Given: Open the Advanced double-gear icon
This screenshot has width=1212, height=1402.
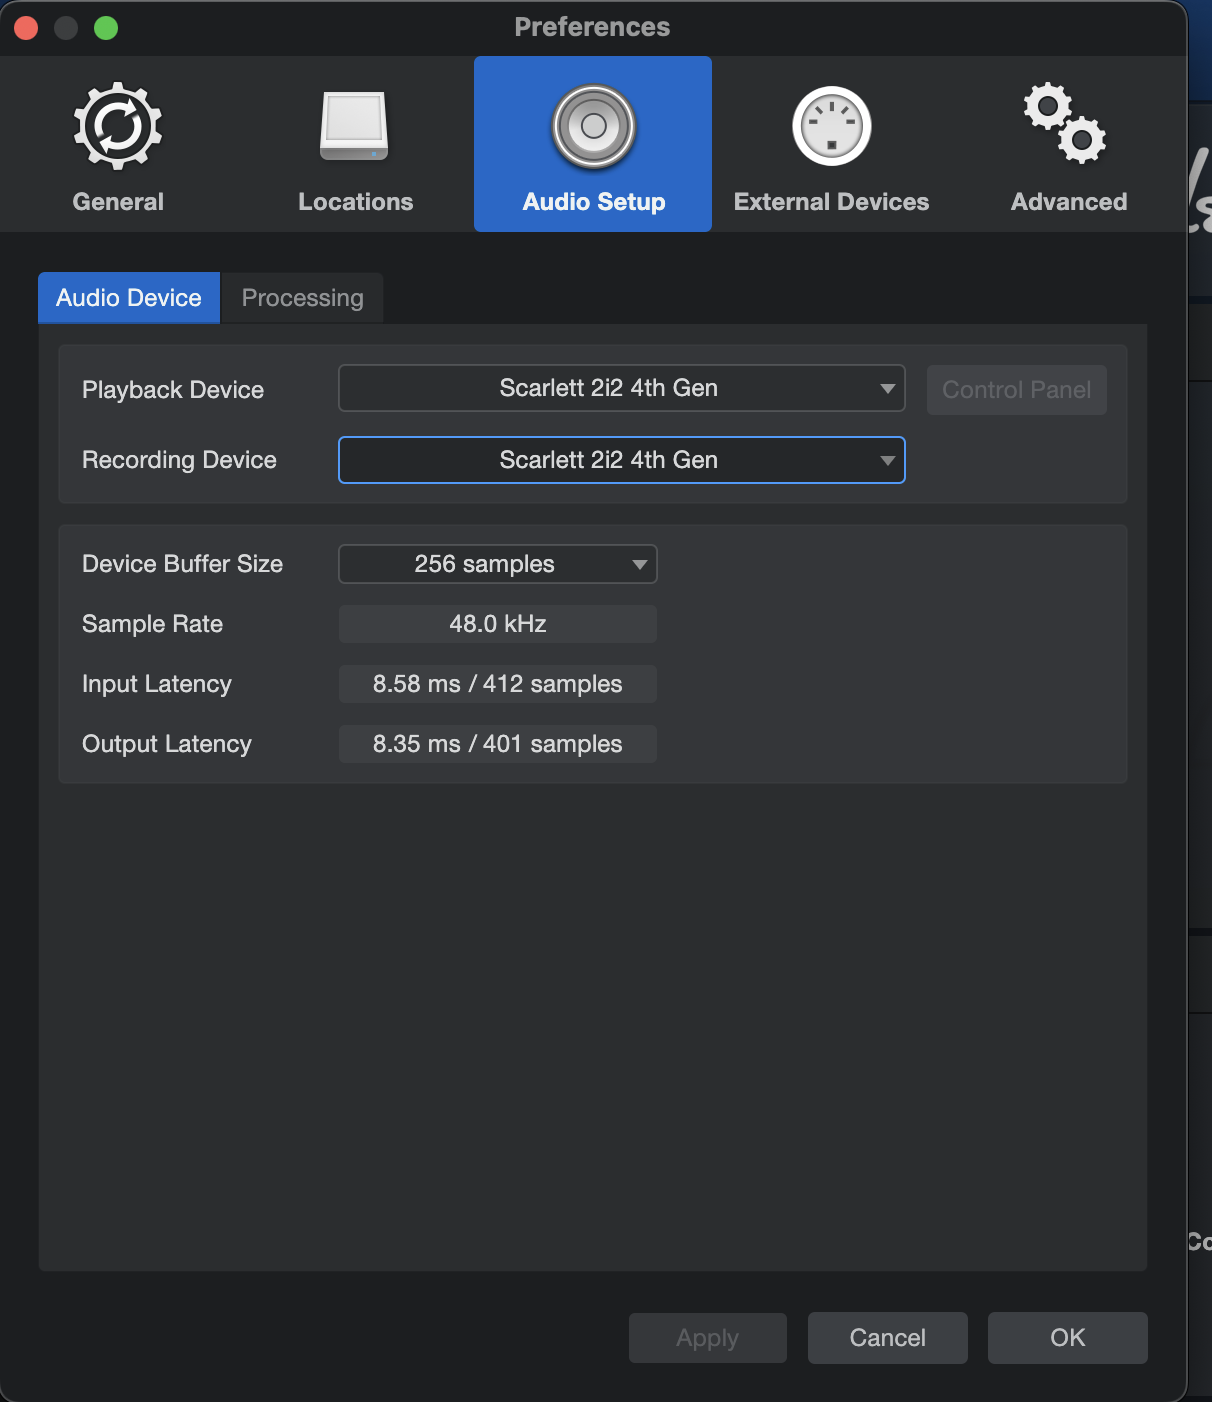Looking at the screenshot, I should [1067, 123].
